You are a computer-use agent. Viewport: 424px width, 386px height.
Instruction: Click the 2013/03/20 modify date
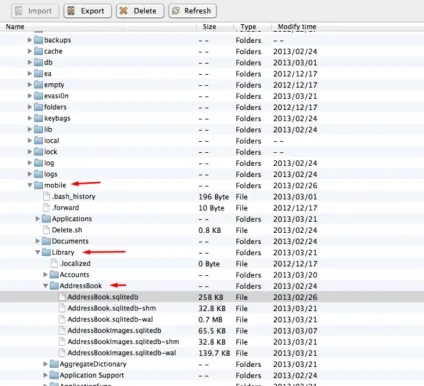tap(295, 275)
